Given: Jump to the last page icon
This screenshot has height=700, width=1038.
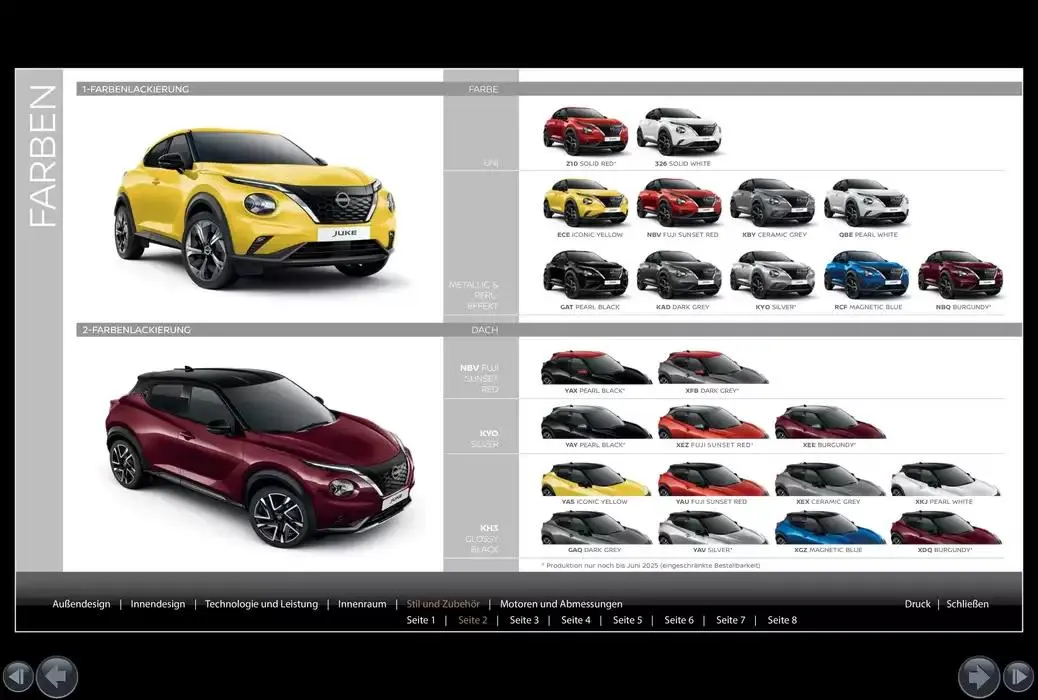Looking at the screenshot, I should tap(1018, 676).
